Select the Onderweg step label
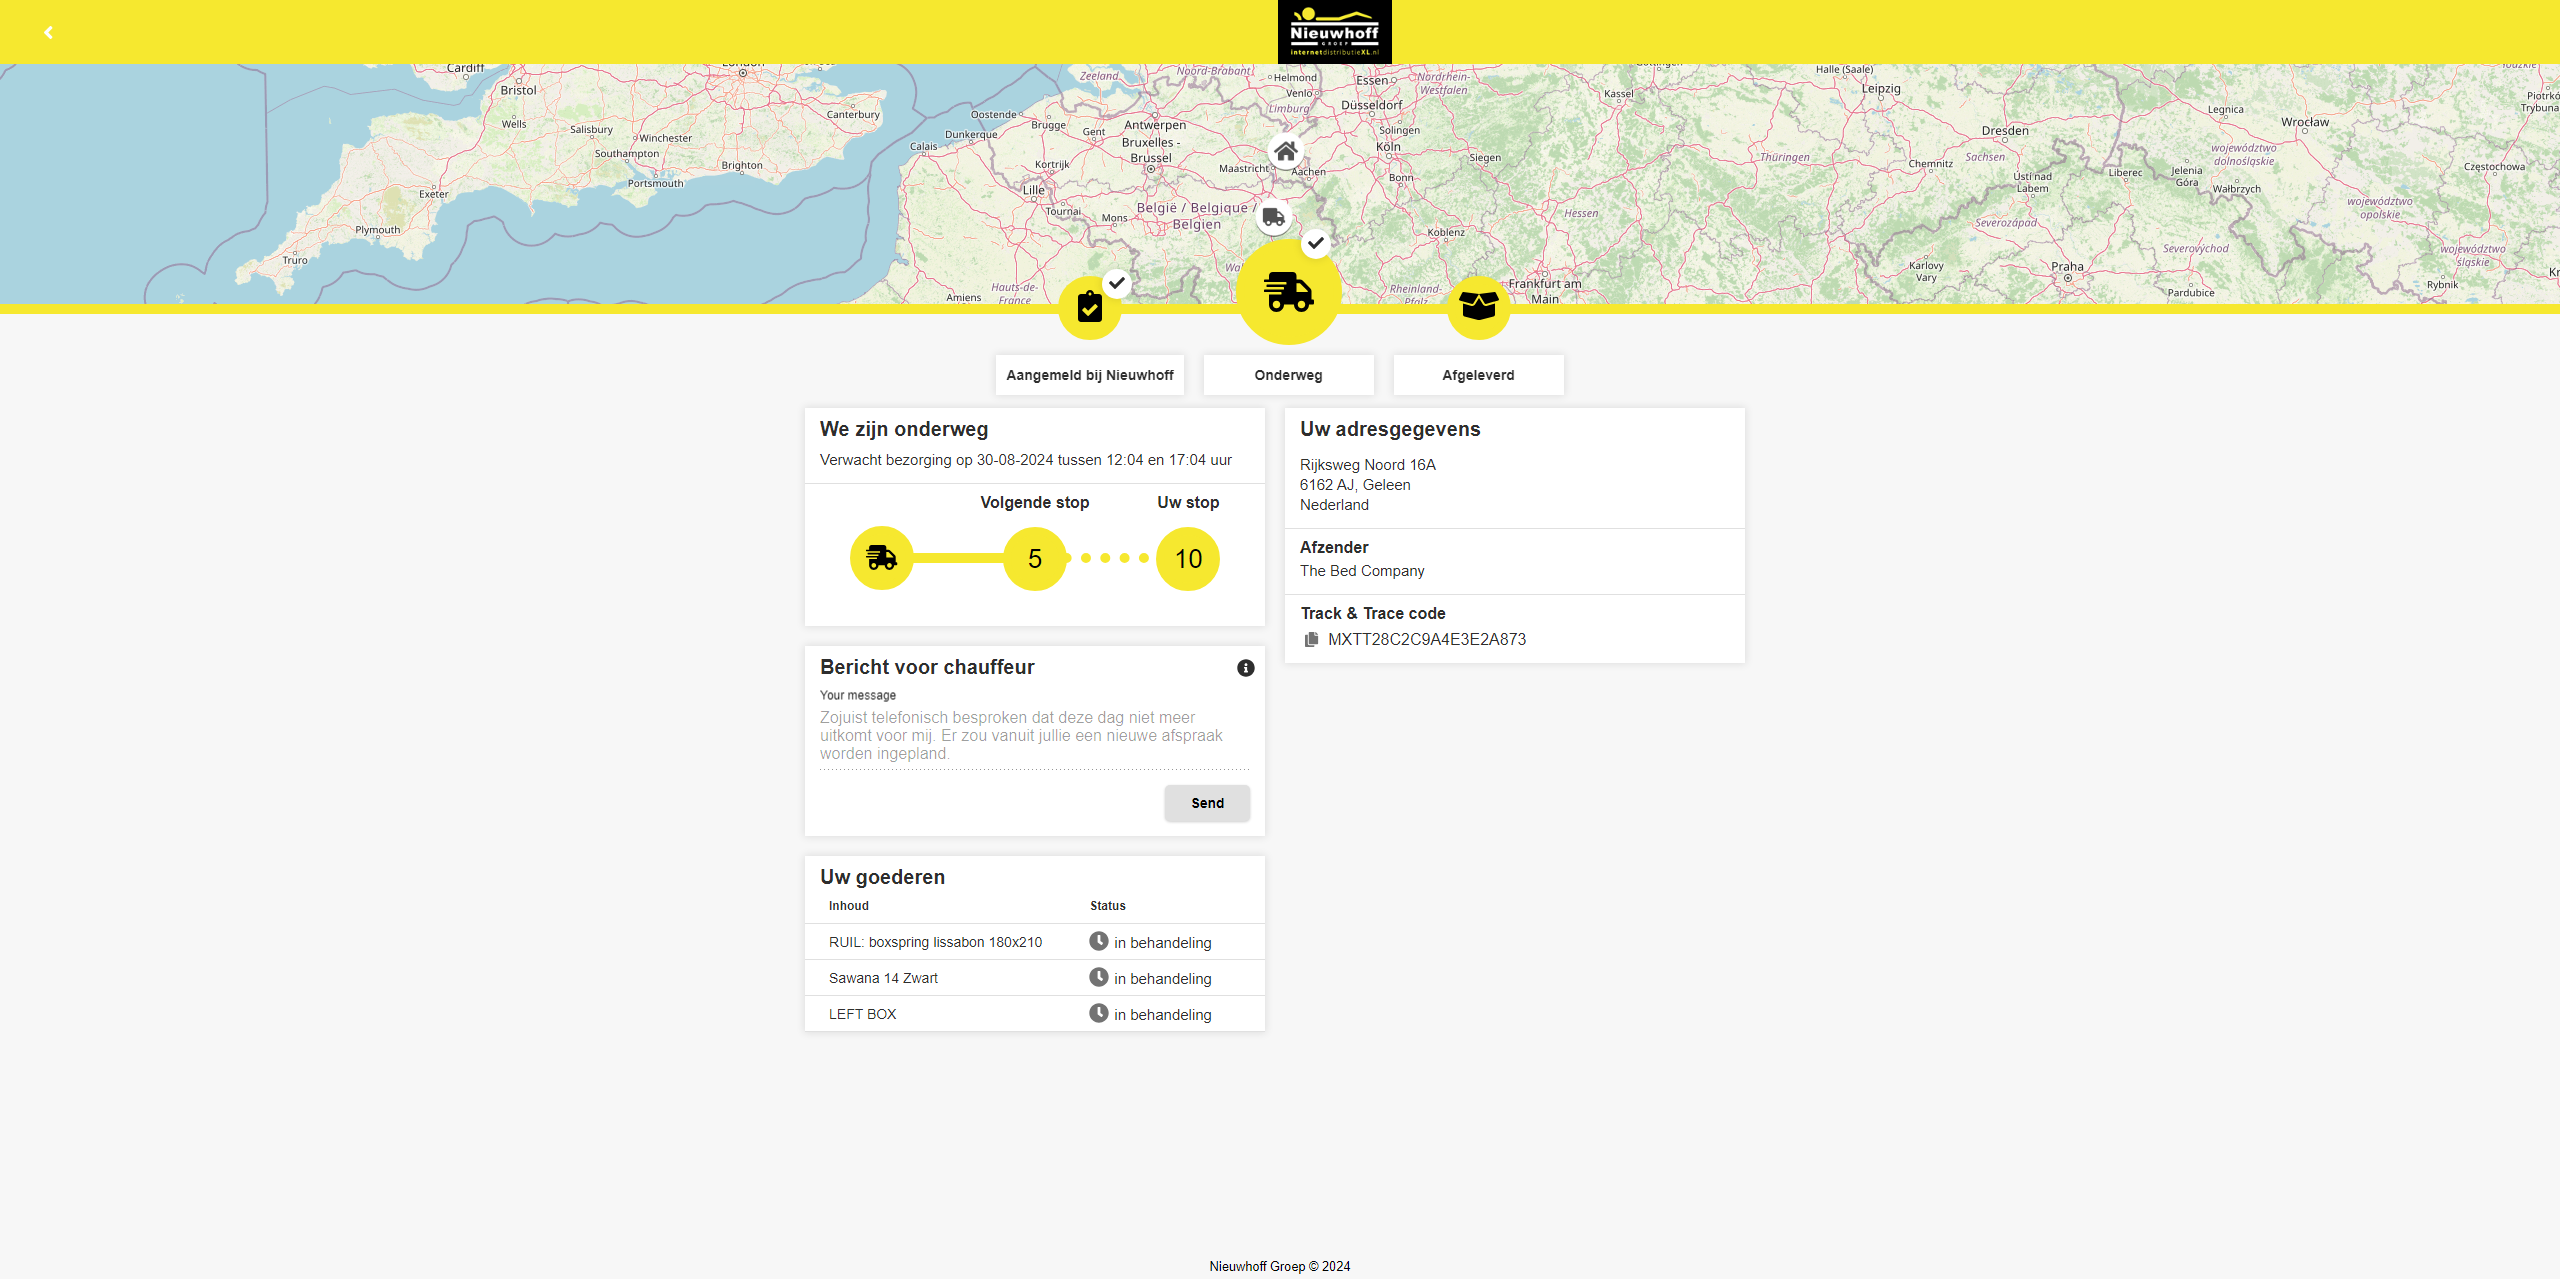 tap(1288, 375)
